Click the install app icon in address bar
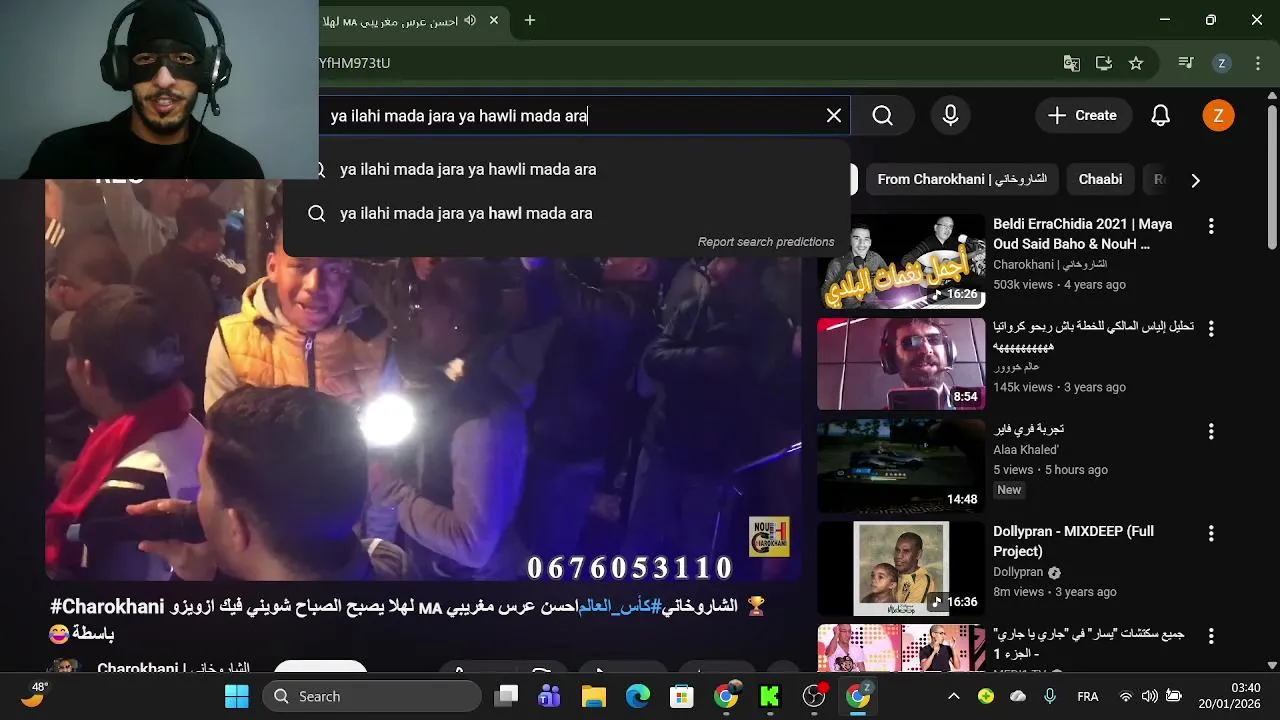 (1104, 63)
